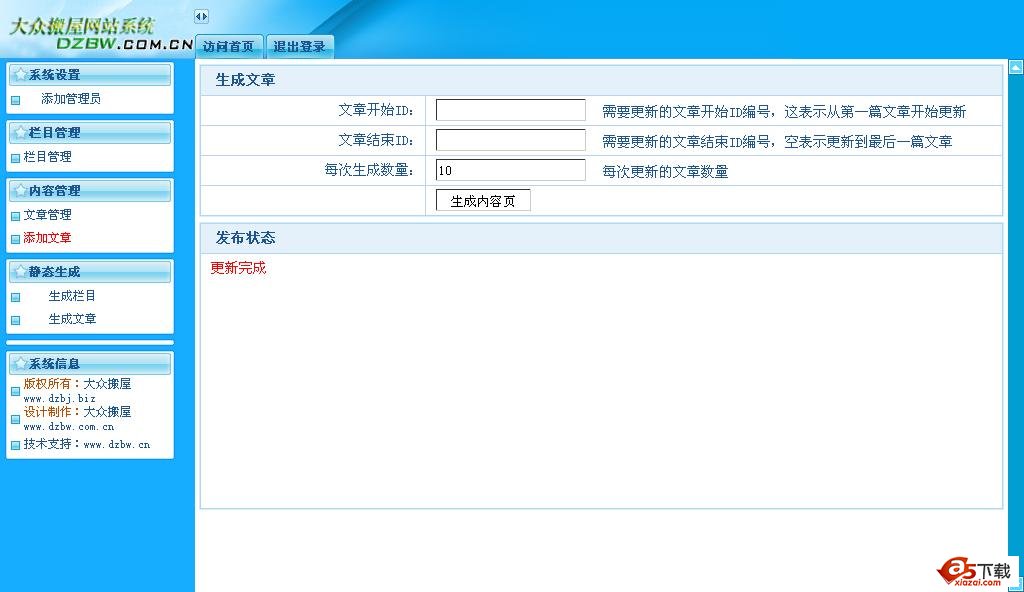The height and width of the screenshot is (592, 1024).
Task: Click the bullet icon before 生成栏目
Action: coord(16,297)
